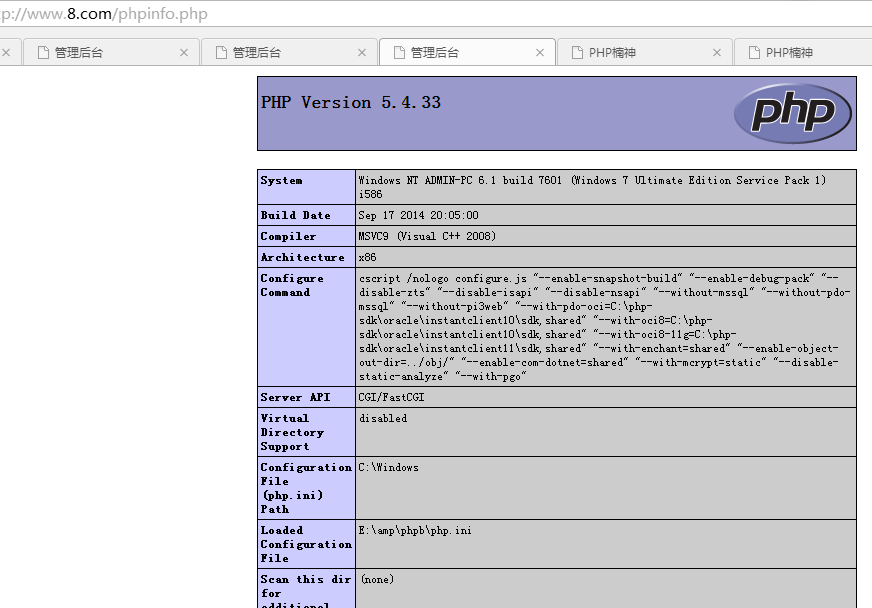Click the page icon on the second 管理后台 tab
This screenshot has width=872, height=608.
tap(220, 51)
